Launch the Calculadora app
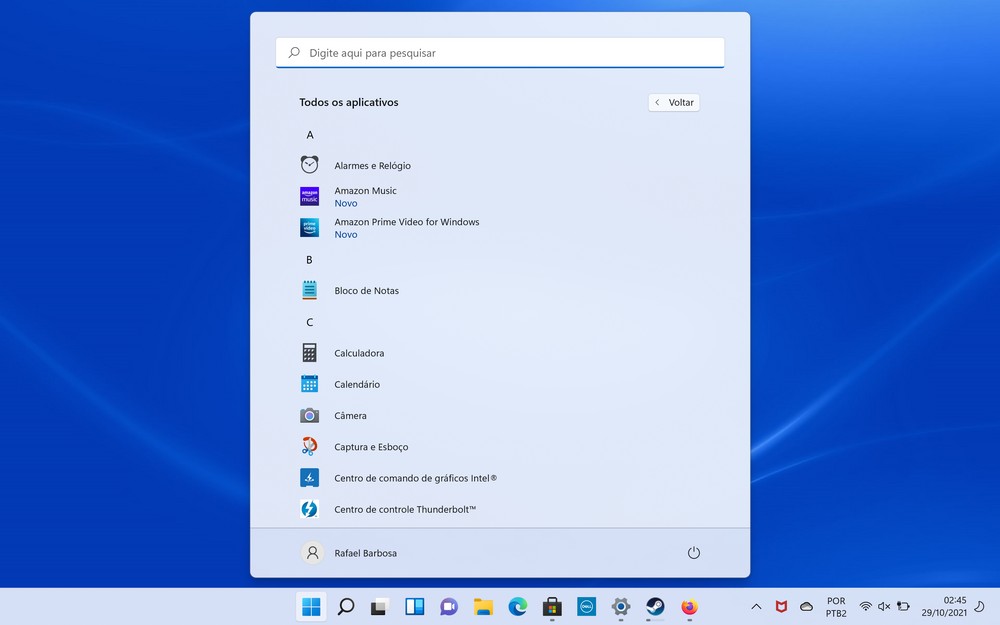 tap(359, 353)
